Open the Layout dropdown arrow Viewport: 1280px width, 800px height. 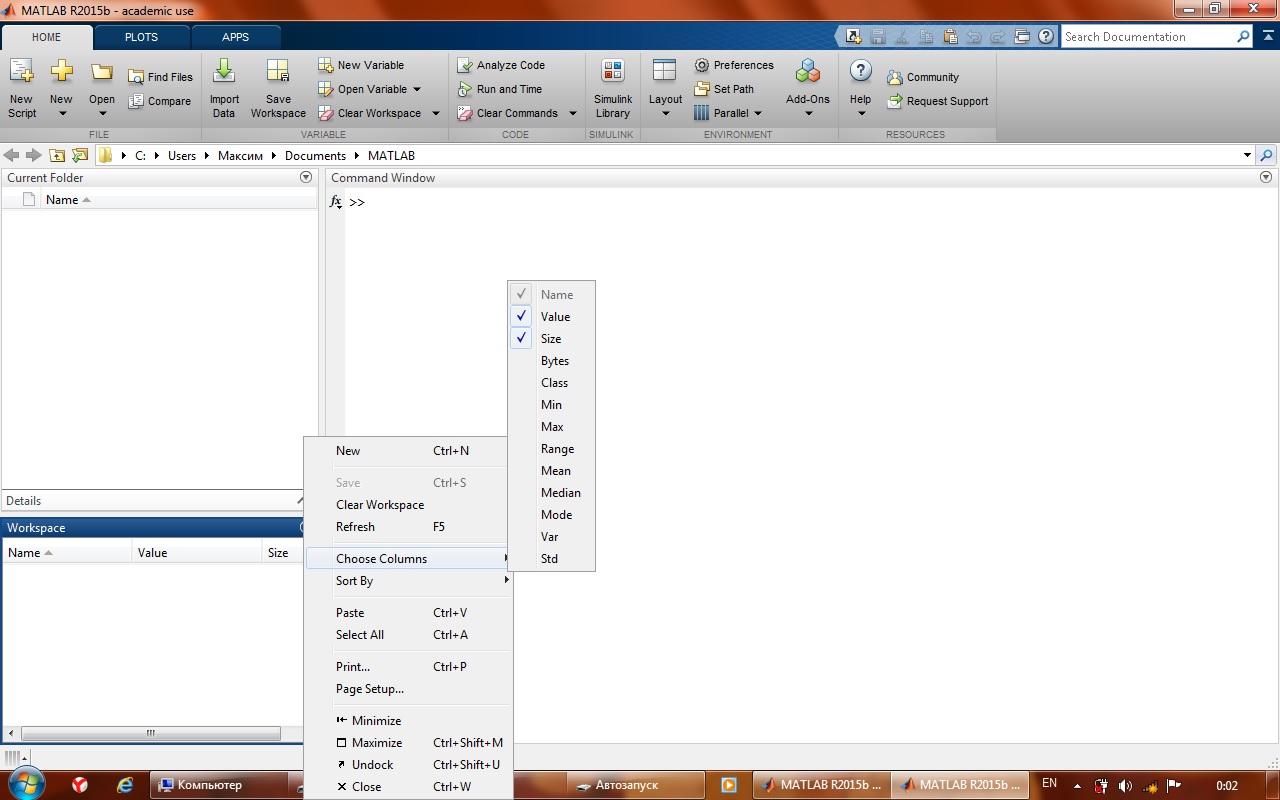665,113
